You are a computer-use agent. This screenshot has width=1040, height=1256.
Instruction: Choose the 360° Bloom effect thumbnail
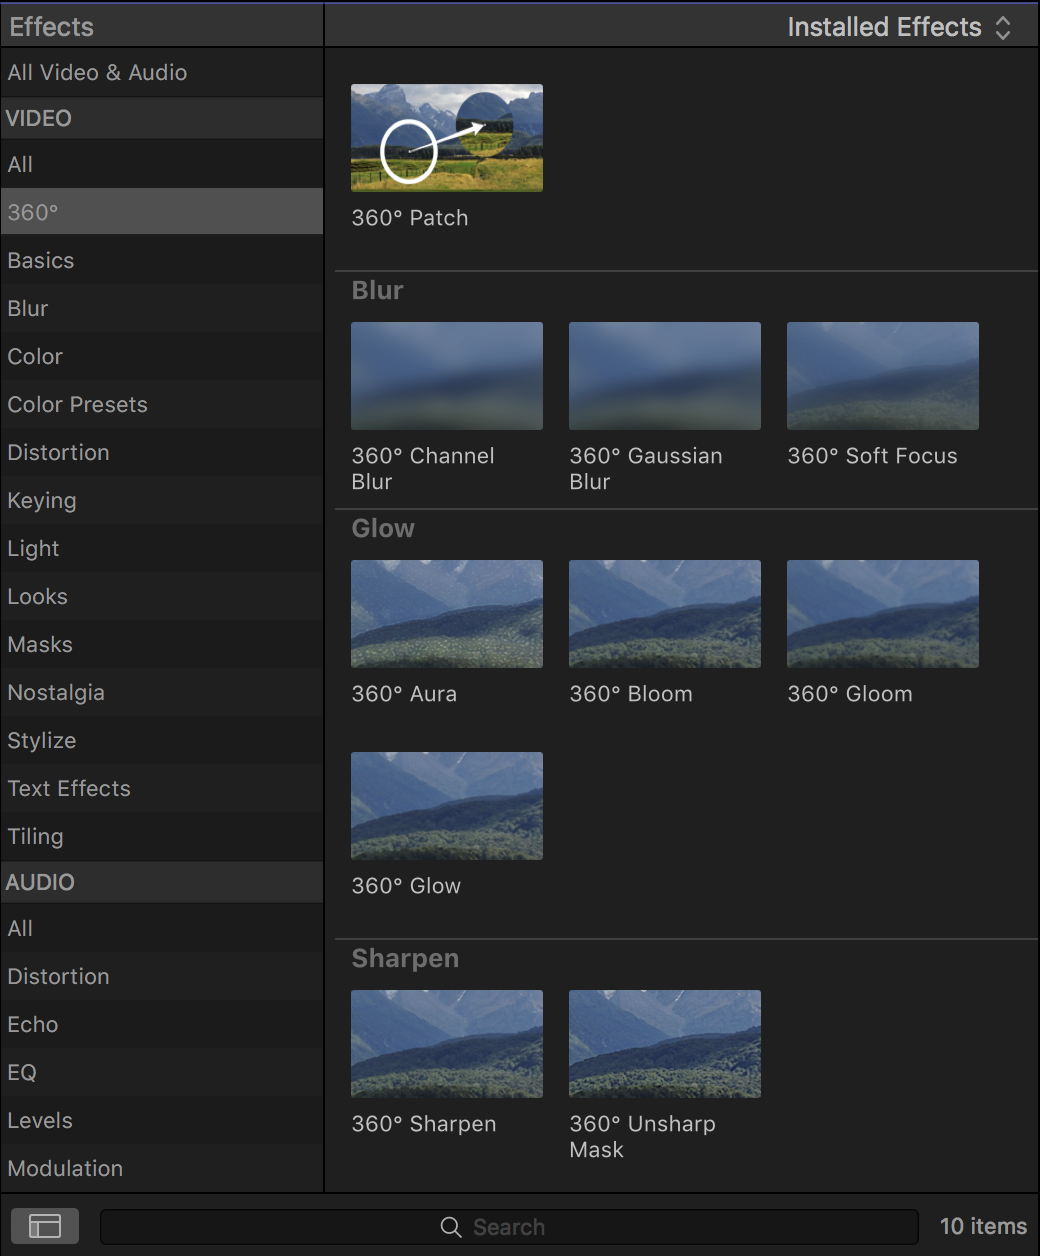[x=665, y=614]
